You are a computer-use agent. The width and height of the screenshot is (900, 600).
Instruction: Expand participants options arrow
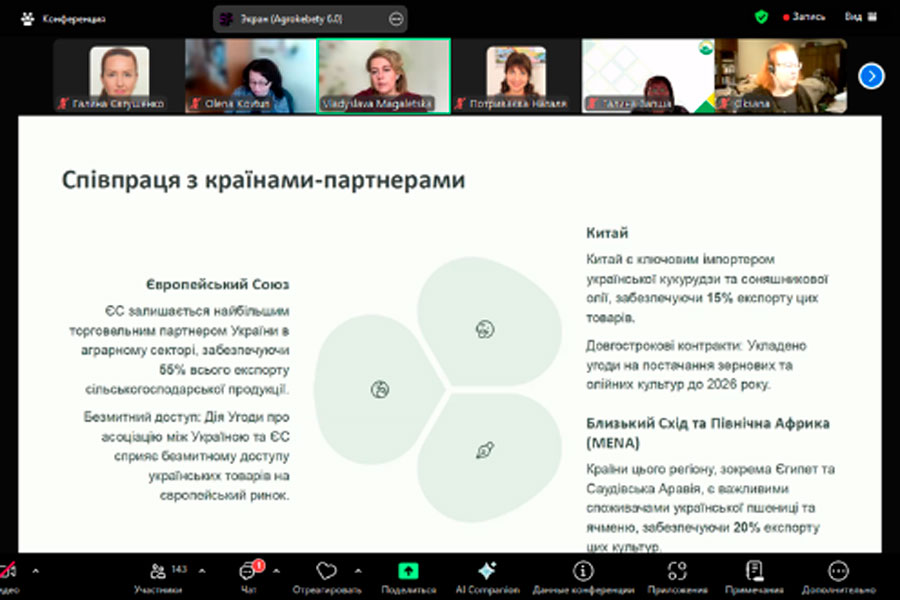point(202,571)
